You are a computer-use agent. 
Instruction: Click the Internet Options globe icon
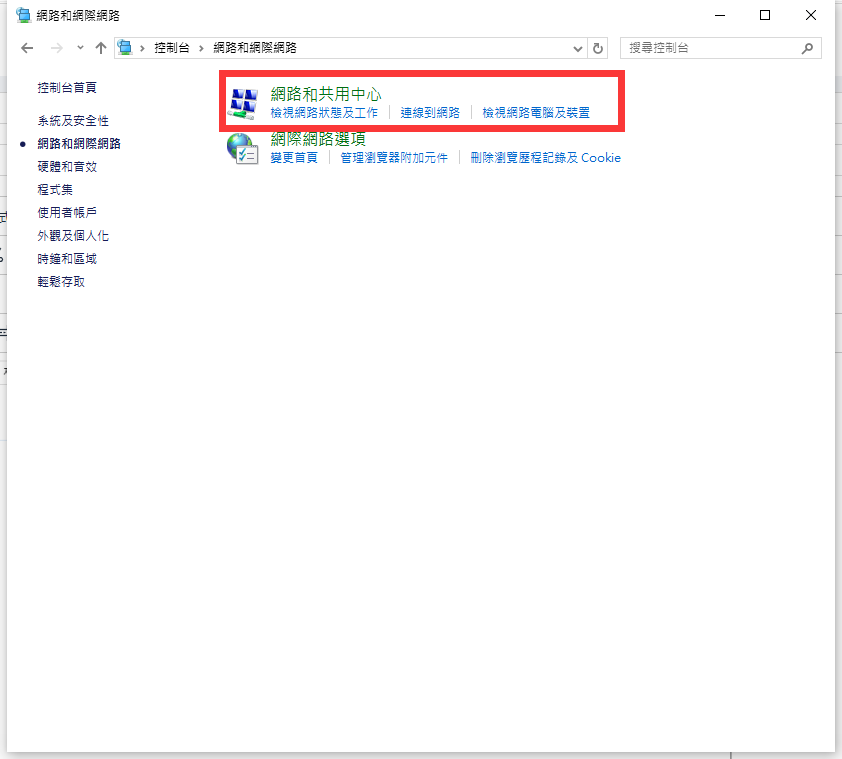[243, 148]
